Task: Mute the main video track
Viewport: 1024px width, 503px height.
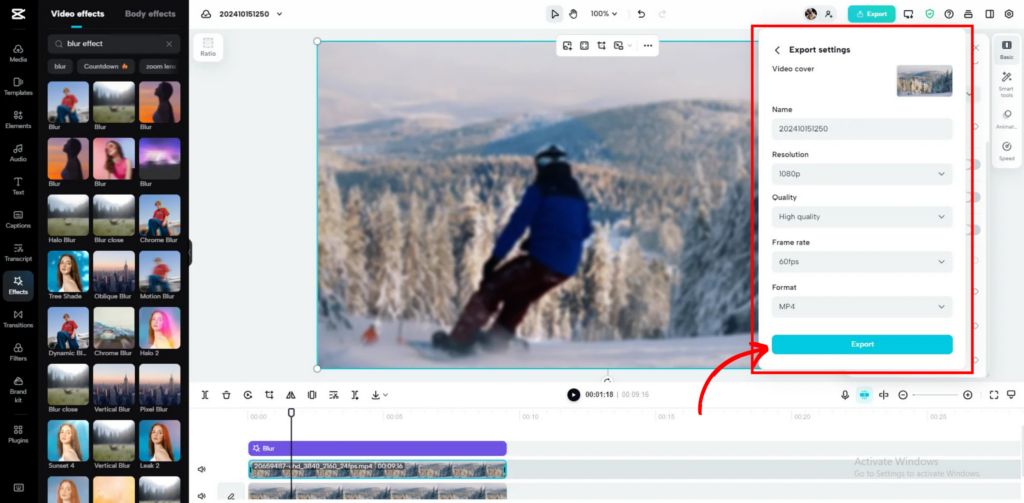Action: tap(202, 469)
